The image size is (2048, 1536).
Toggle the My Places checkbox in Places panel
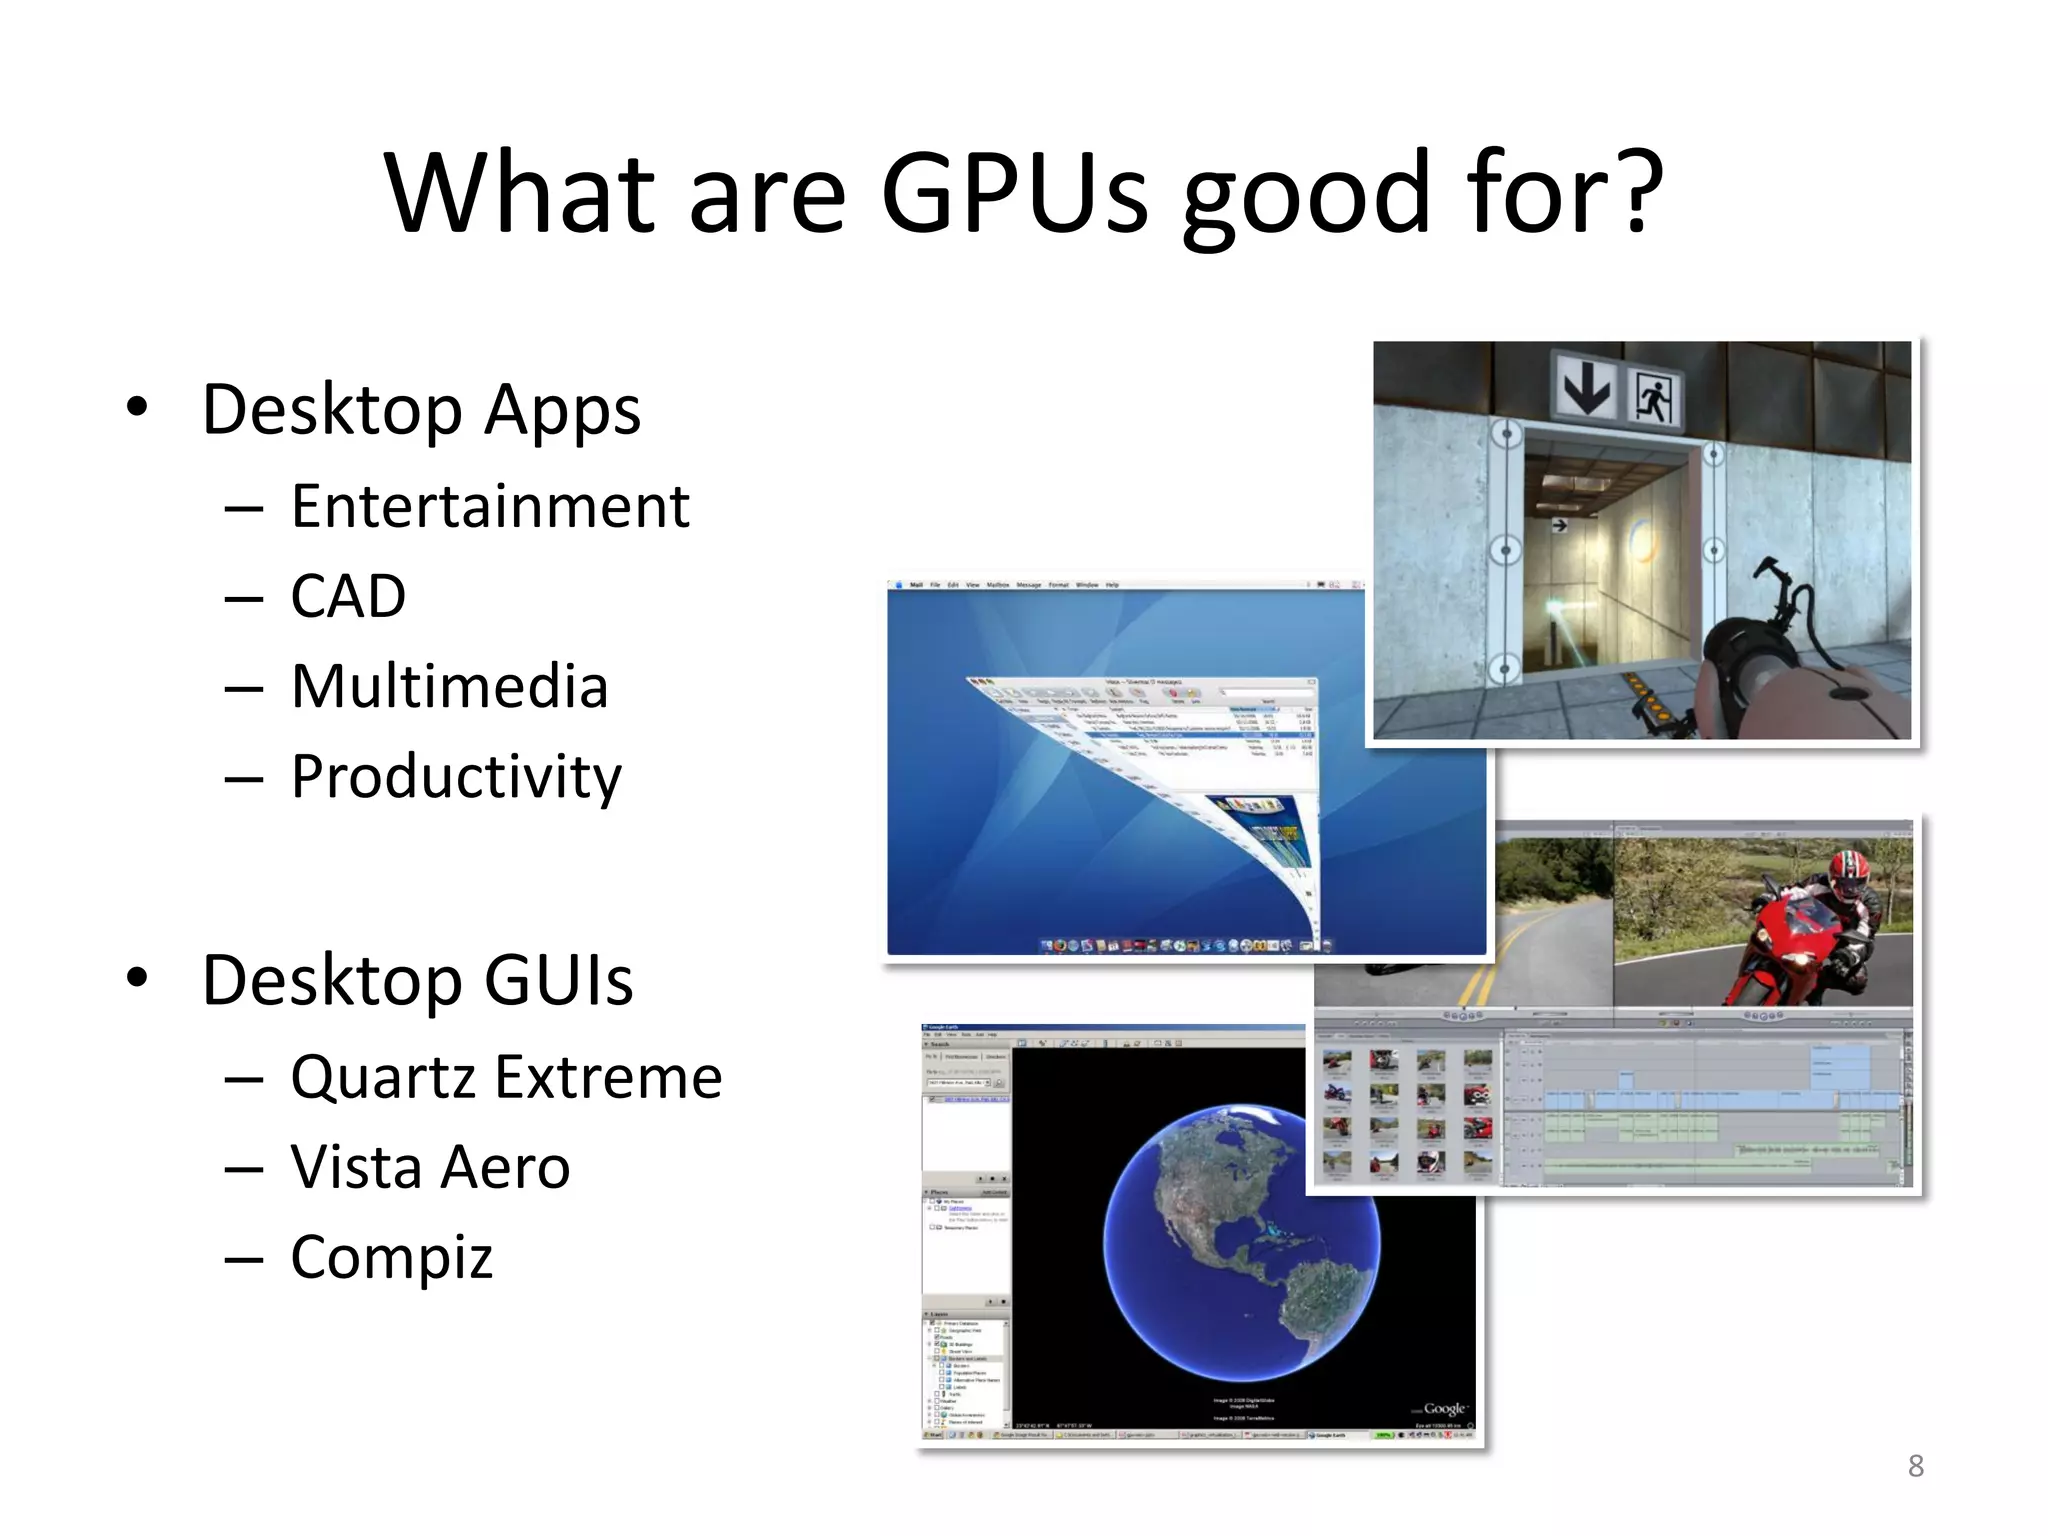coord(932,1201)
